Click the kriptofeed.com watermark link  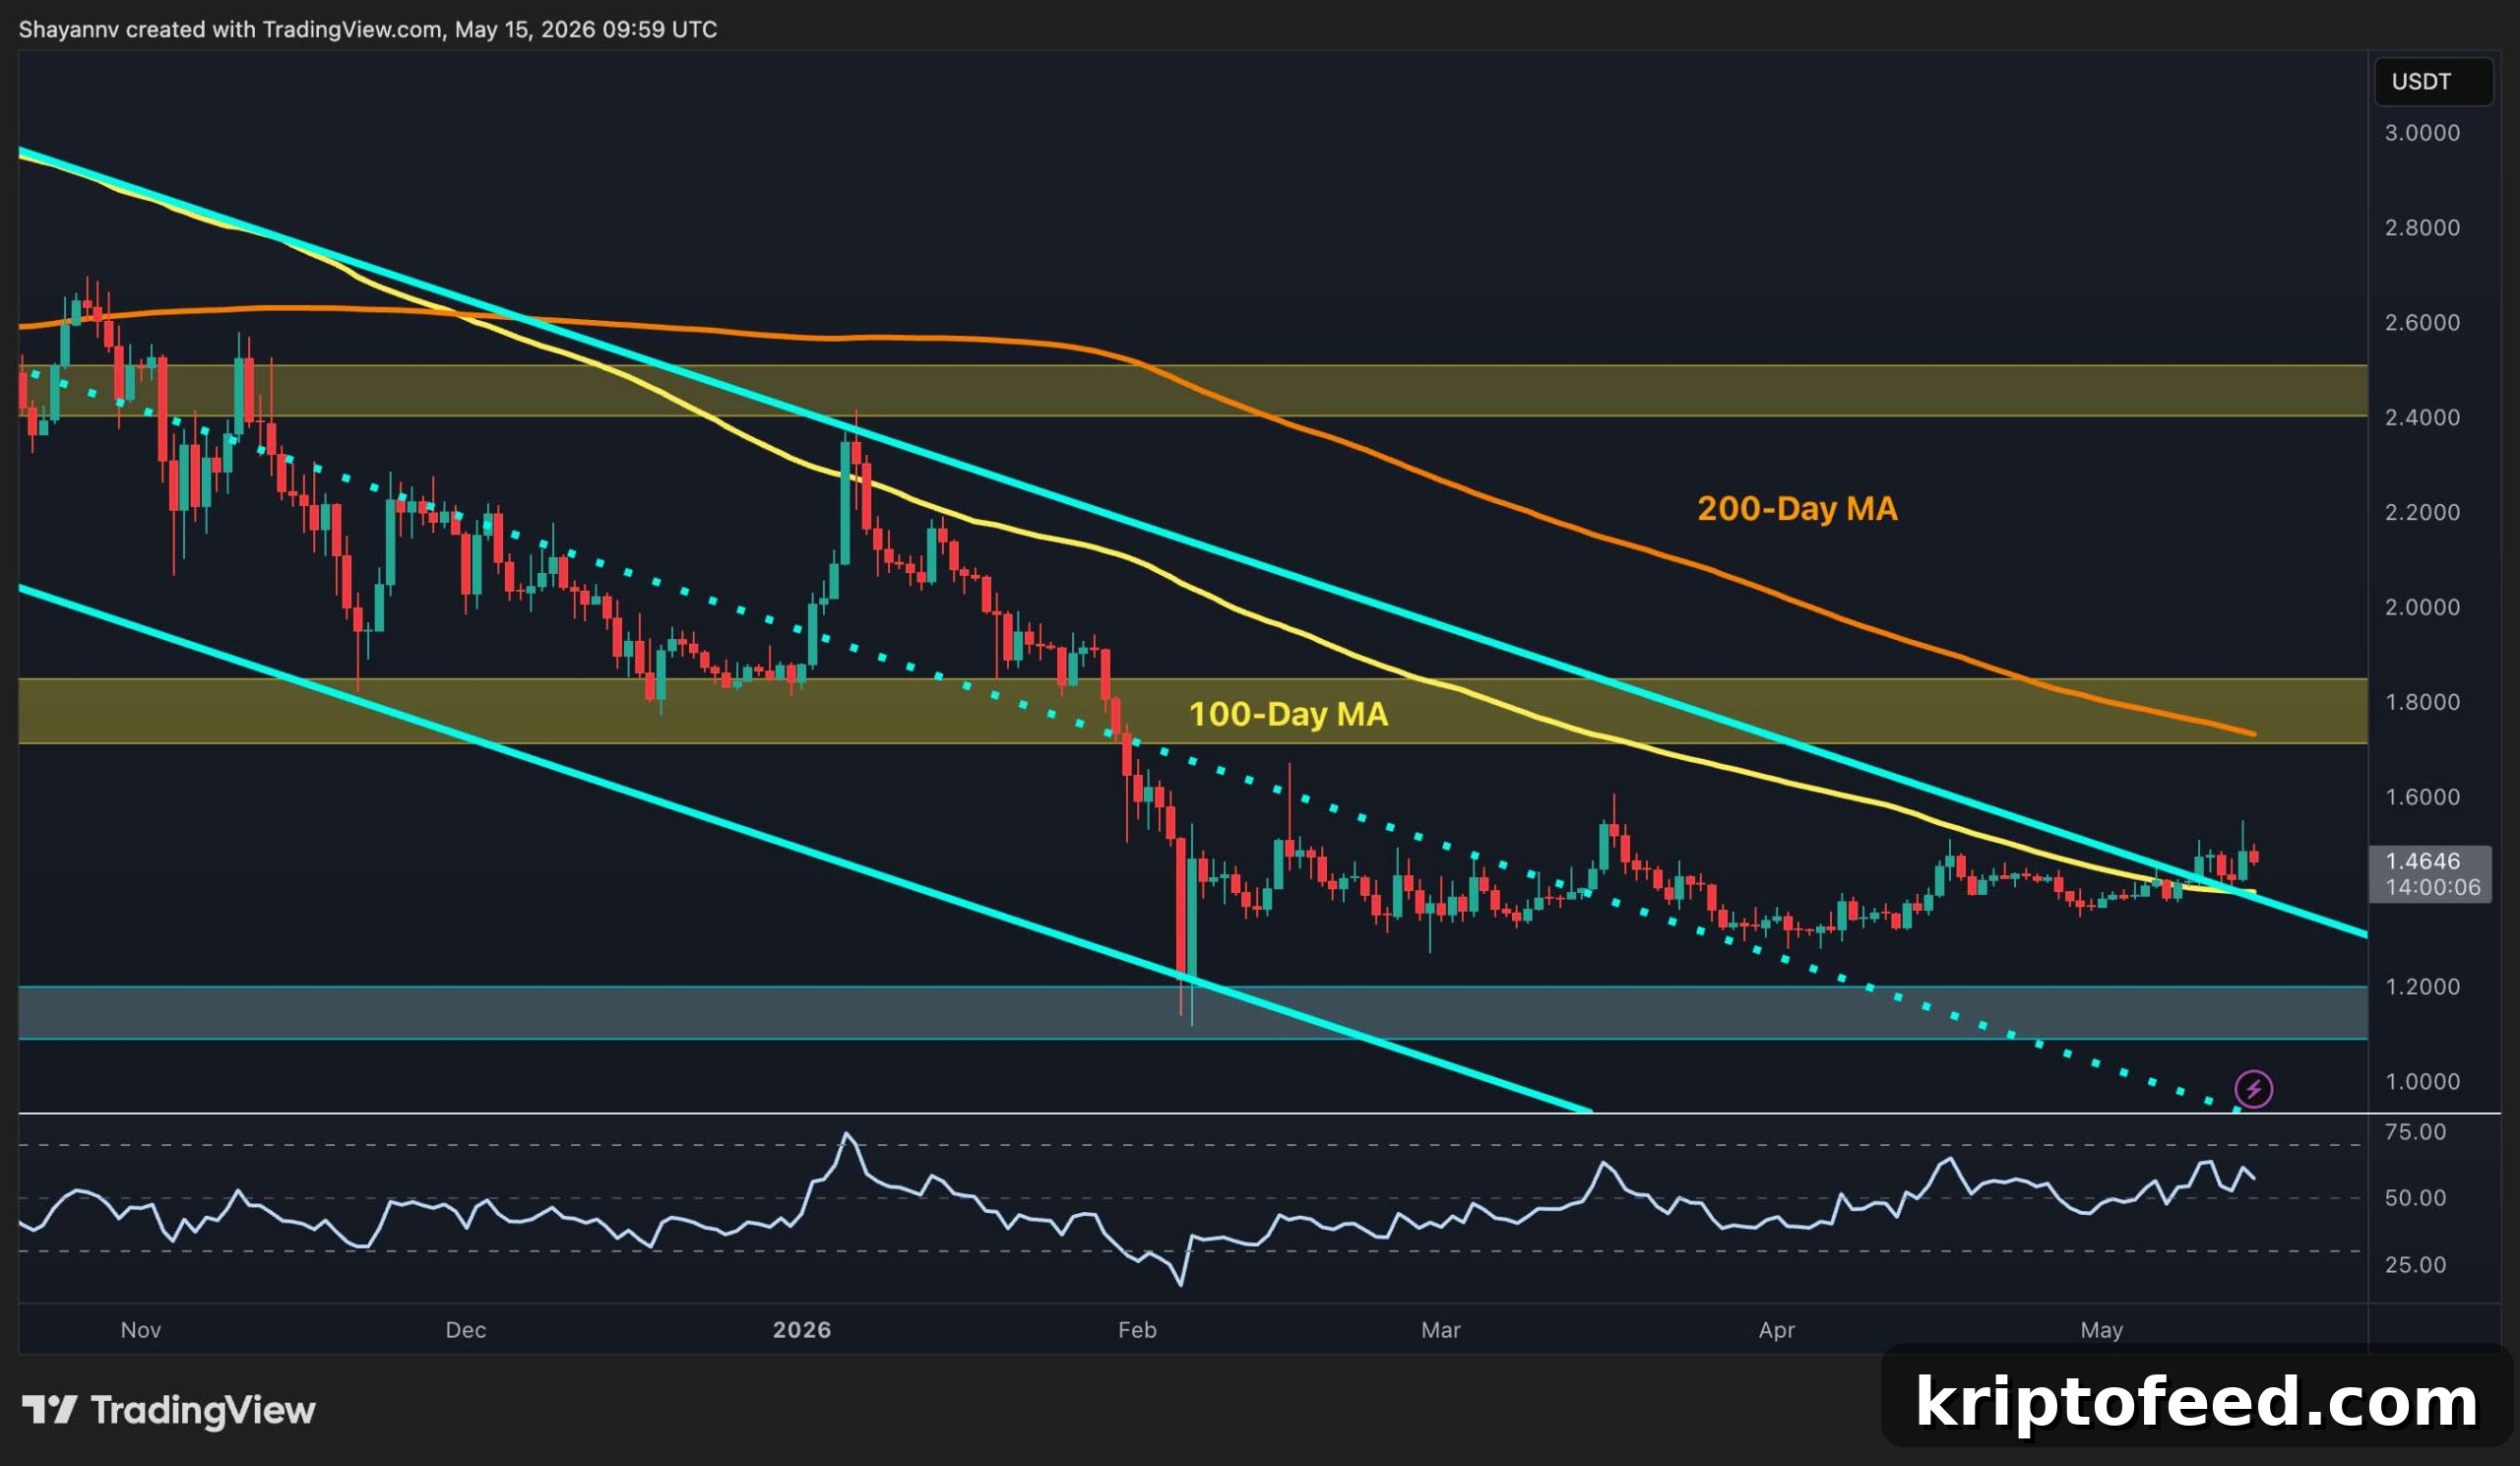2196,1401
